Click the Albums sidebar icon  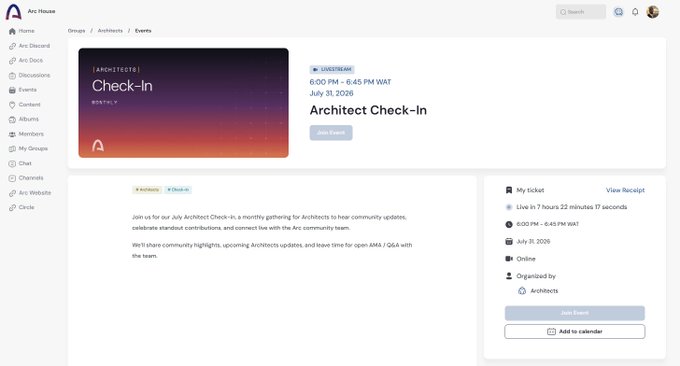(12, 120)
